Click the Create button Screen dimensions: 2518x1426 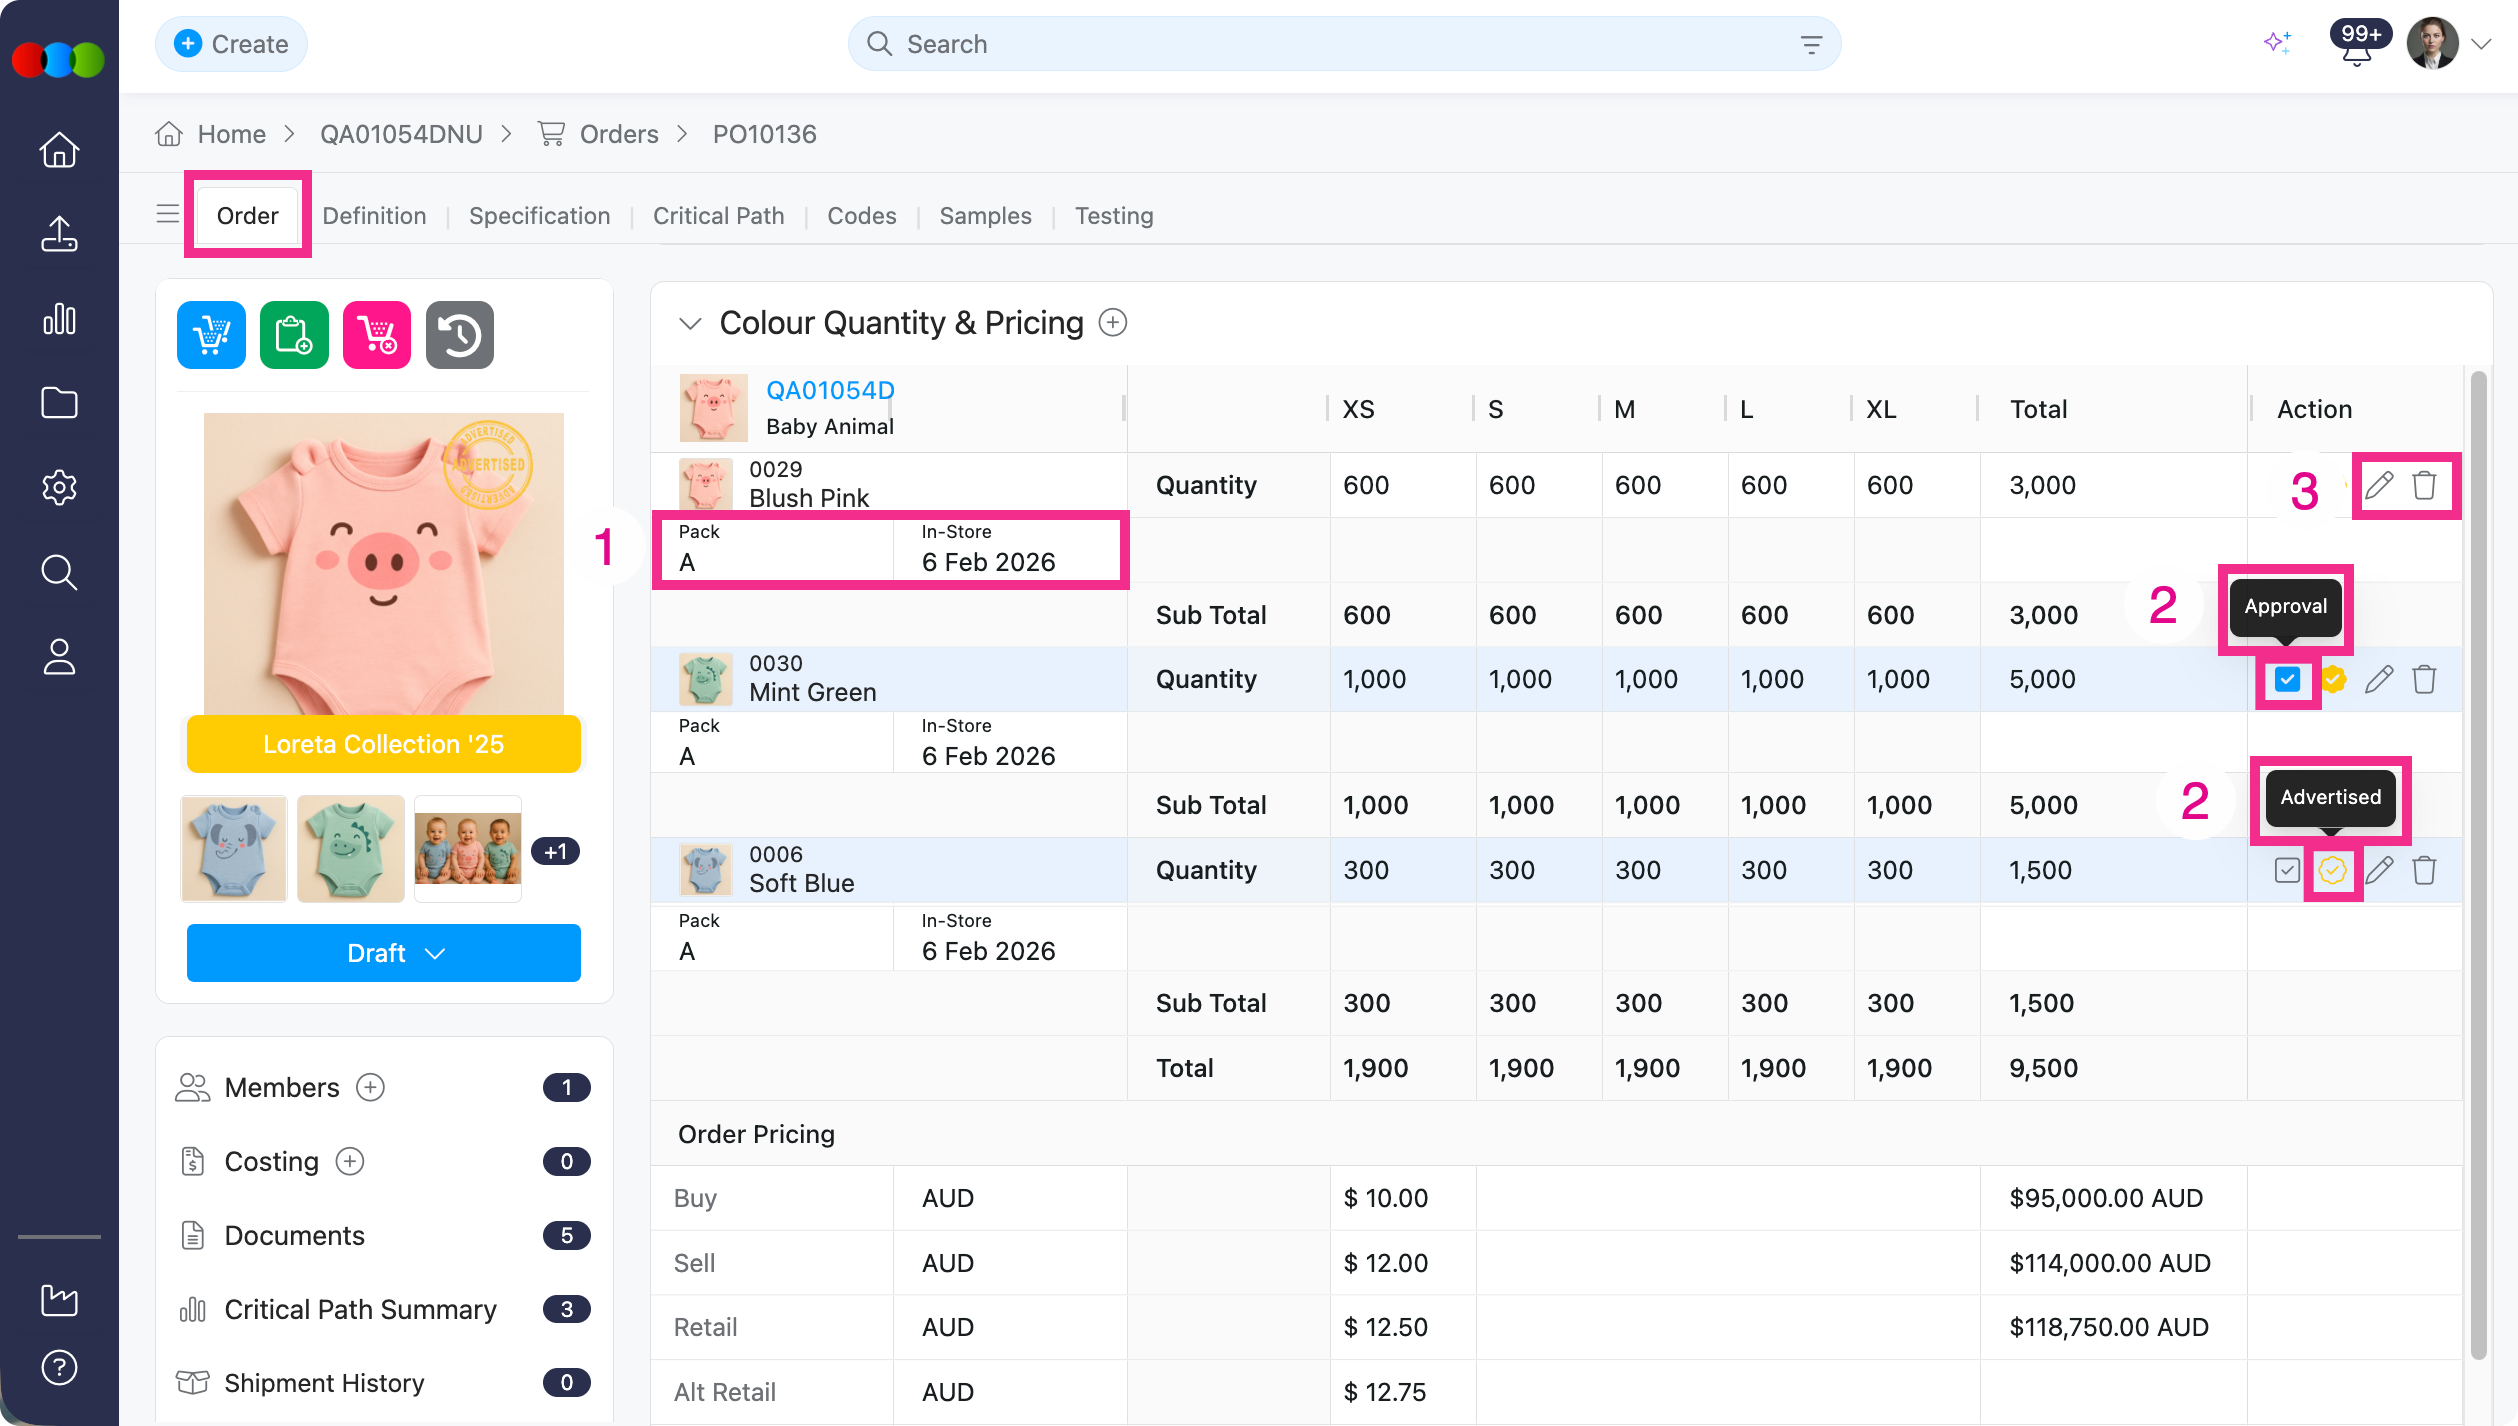[231, 44]
